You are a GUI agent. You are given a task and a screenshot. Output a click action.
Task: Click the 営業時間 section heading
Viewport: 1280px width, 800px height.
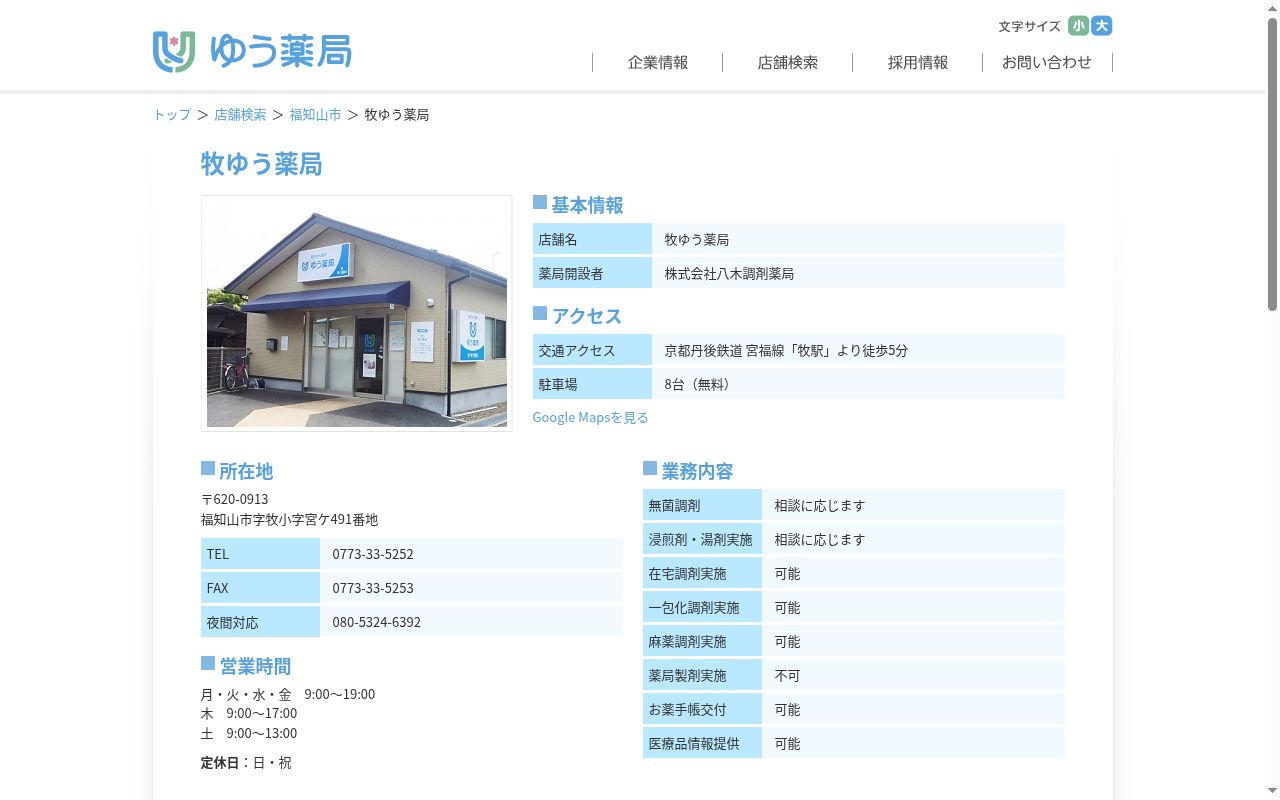click(246, 666)
